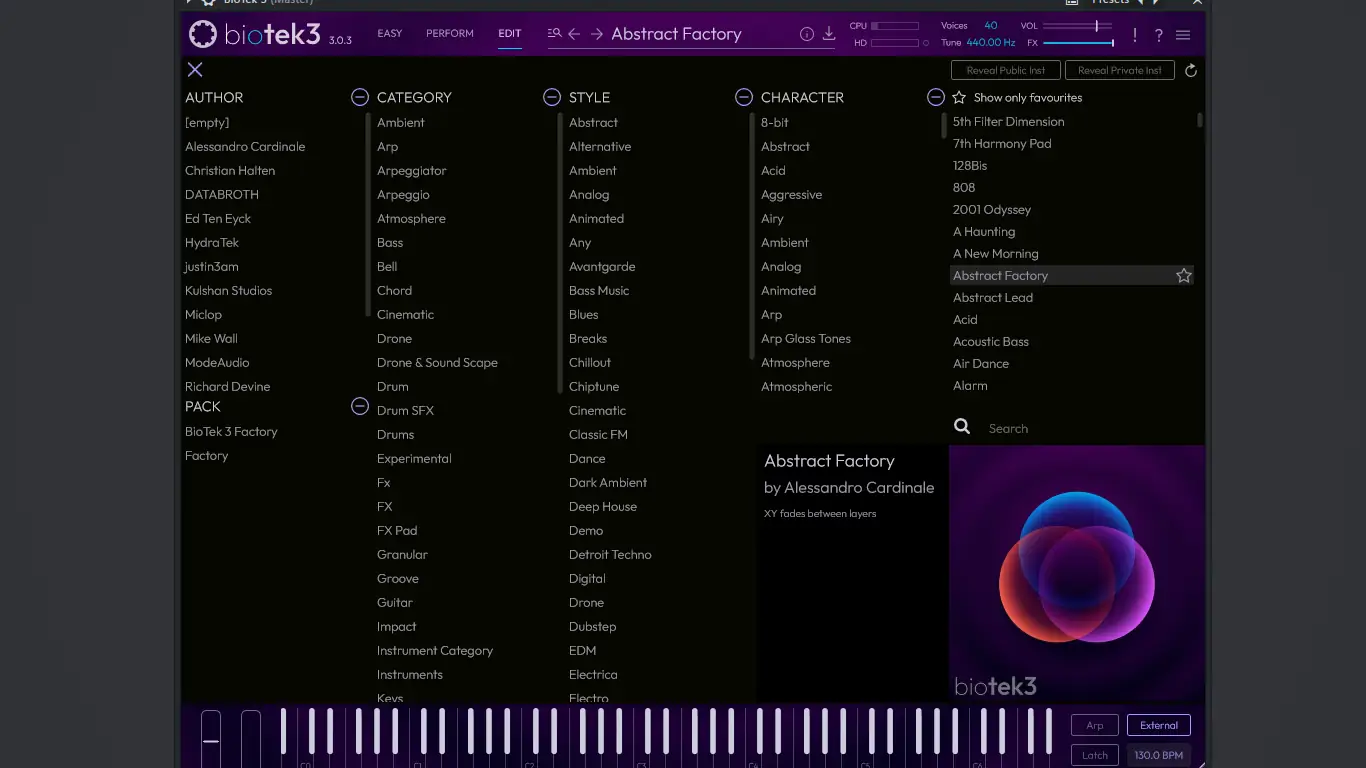Load the Abstract Lead preset

click(x=993, y=297)
